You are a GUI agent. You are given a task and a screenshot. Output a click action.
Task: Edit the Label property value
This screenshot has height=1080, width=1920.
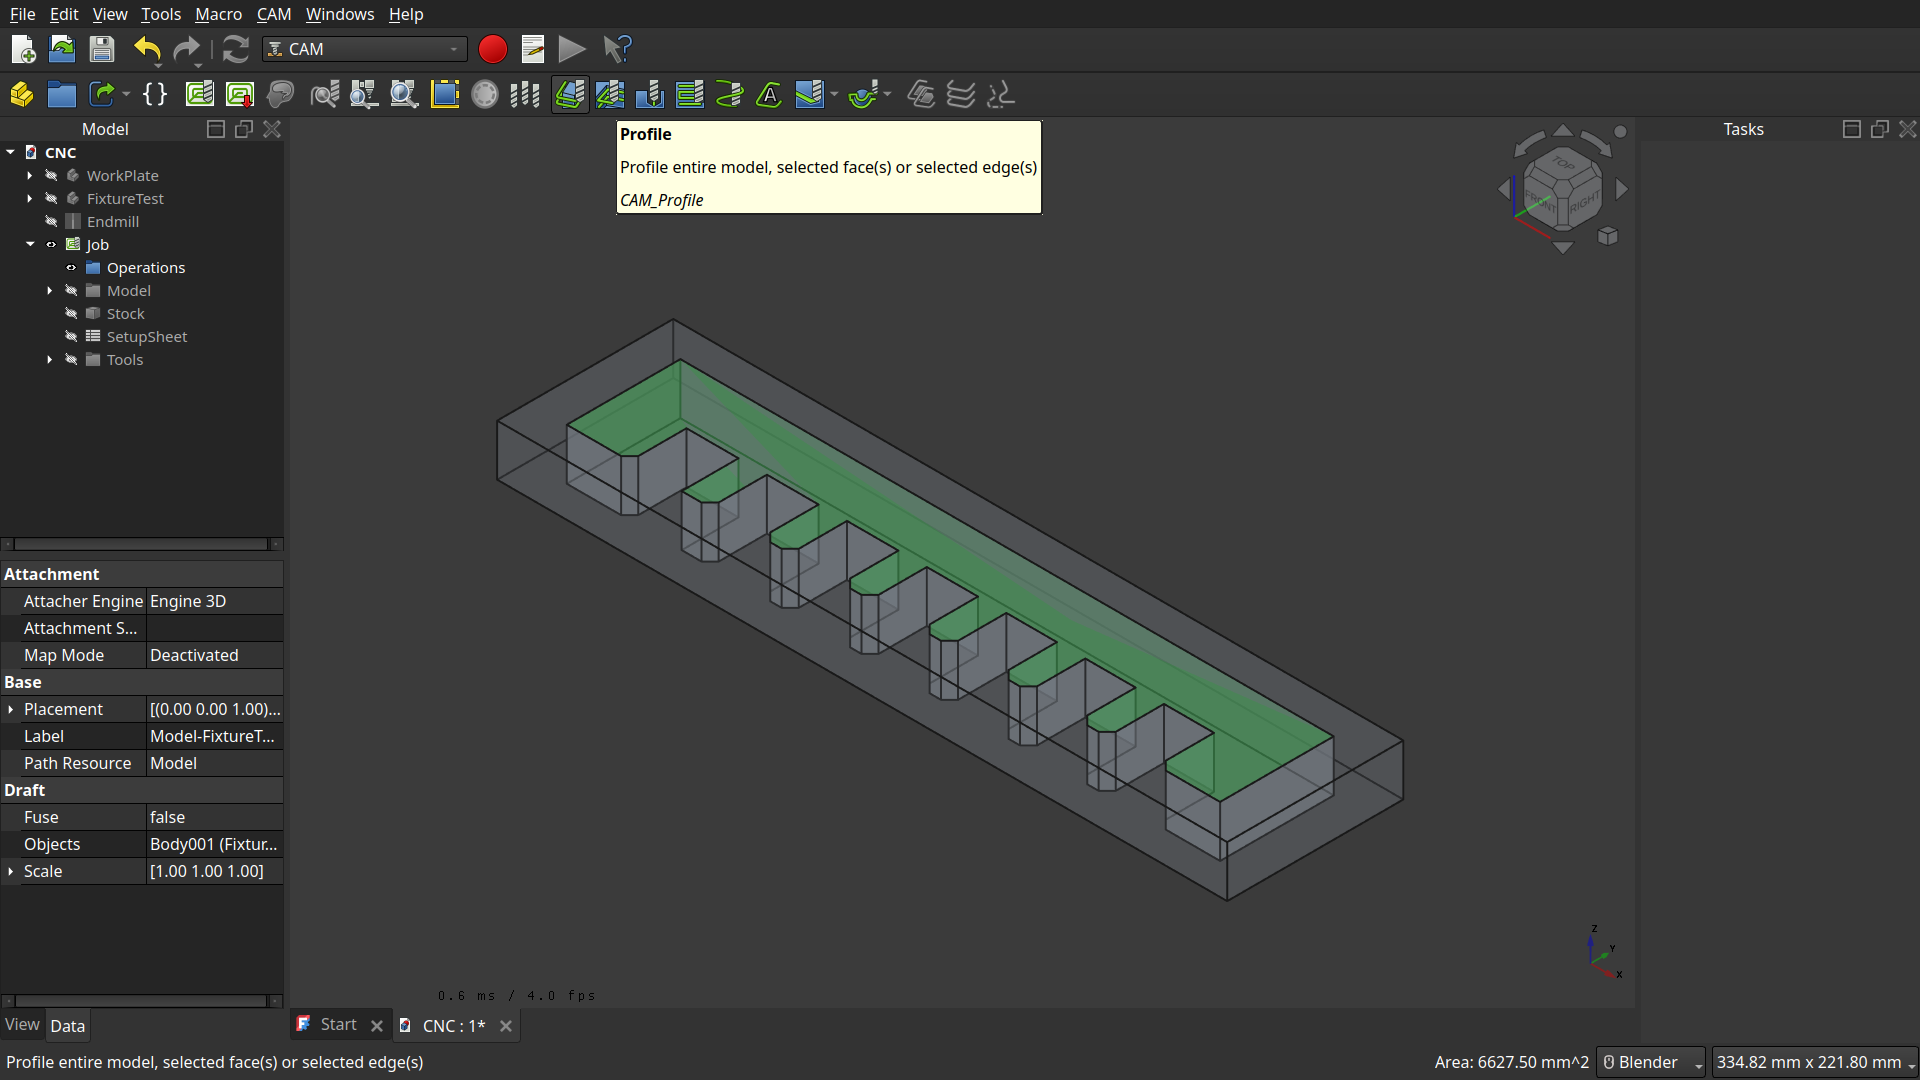[x=214, y=736]
